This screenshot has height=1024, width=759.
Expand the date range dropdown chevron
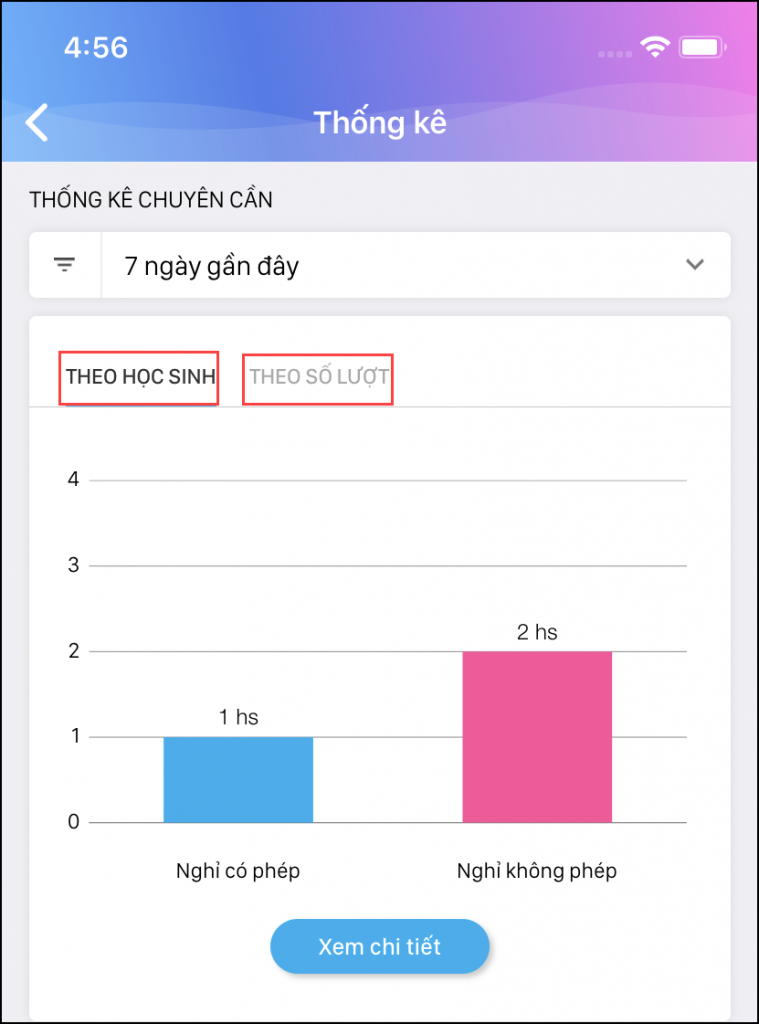(695, 265)
